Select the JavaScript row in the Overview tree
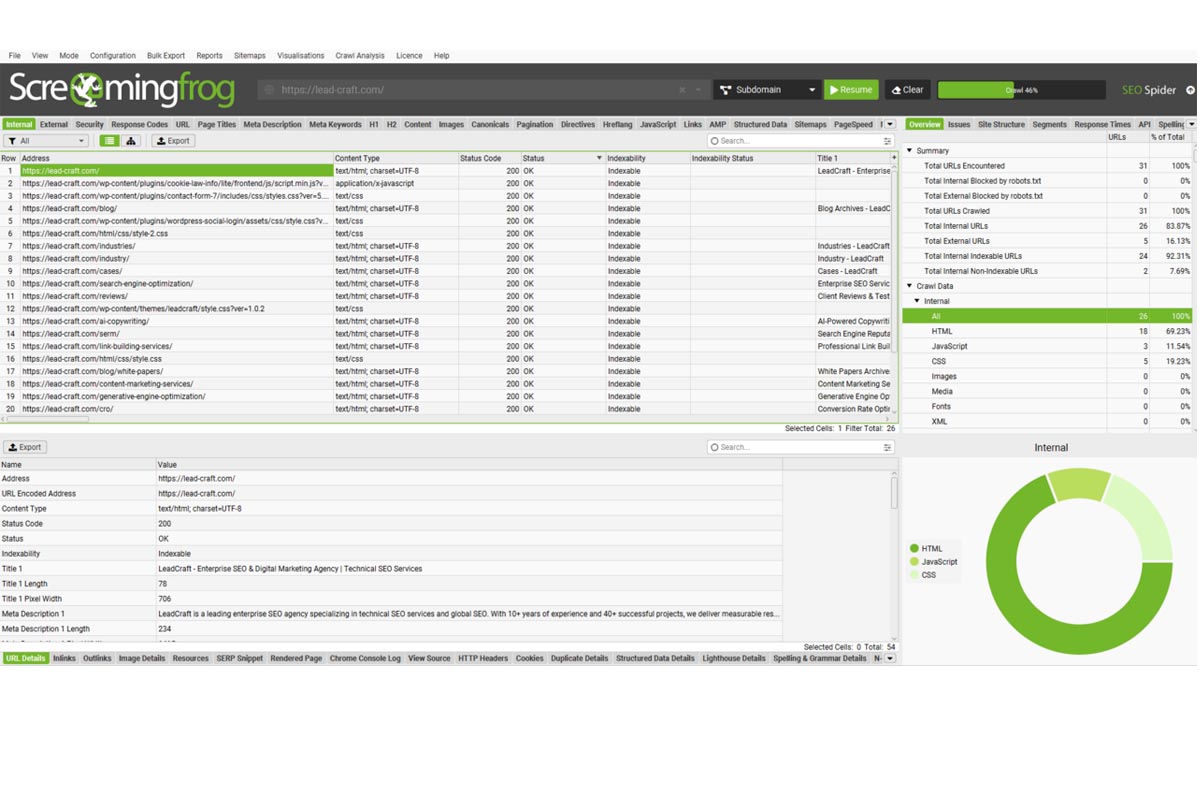The image size is (1200, 800). point(949,346)
